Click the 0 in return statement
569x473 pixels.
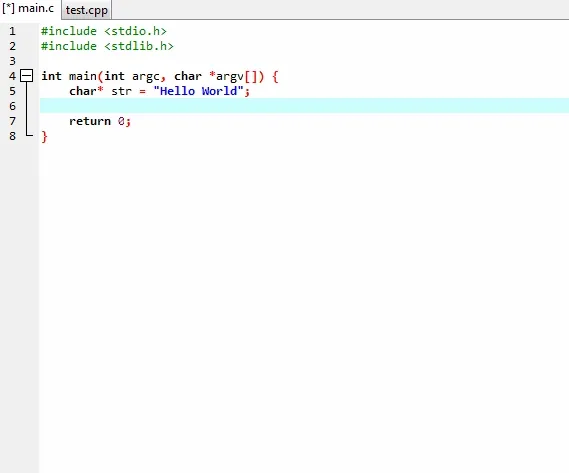coord(121,121)
